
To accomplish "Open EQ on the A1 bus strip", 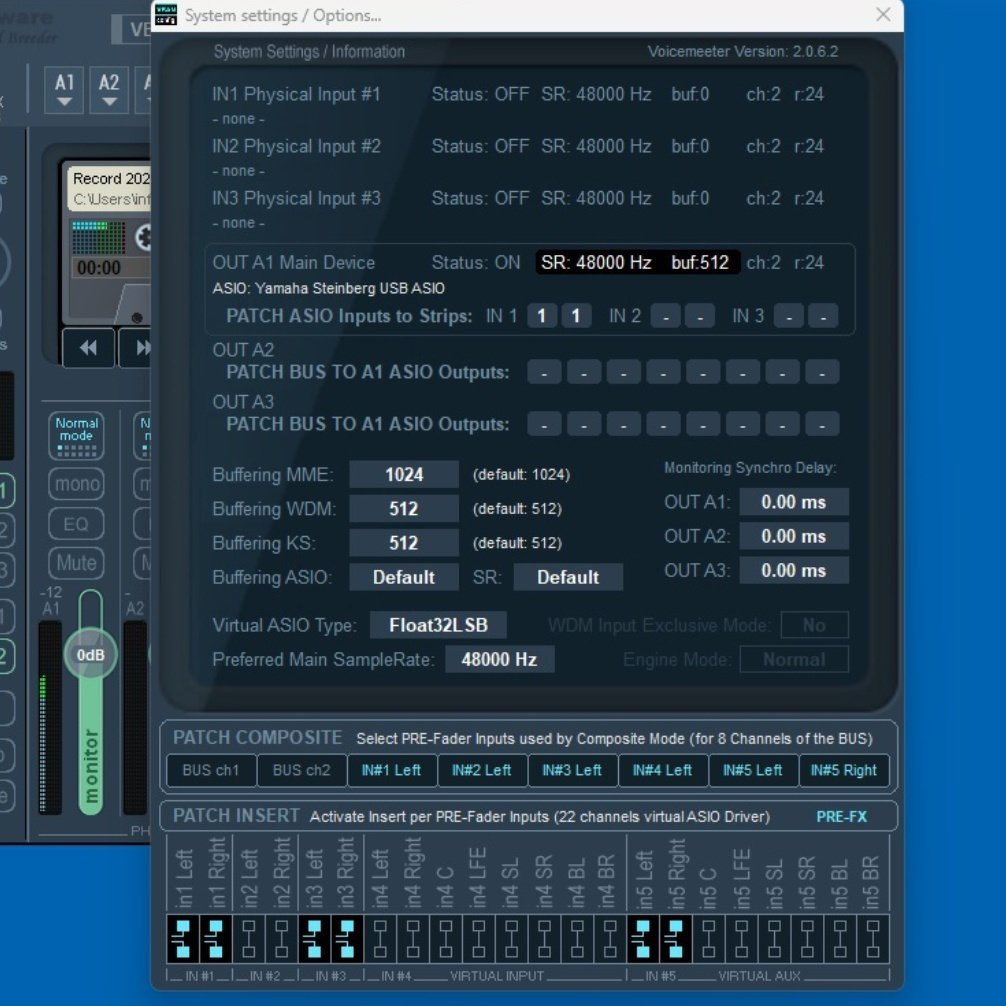I will click(x=76, y=524).
